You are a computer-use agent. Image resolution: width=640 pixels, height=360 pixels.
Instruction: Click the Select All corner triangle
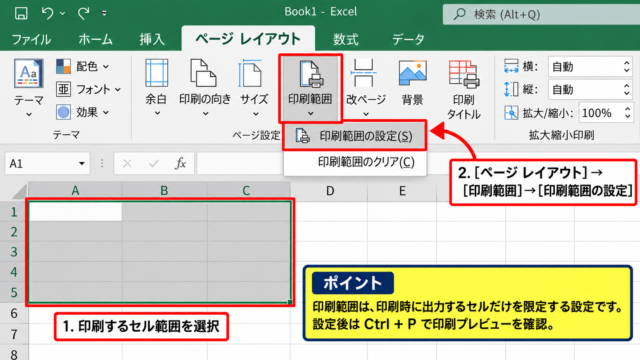pyautogui.click(x=19, y=191)
